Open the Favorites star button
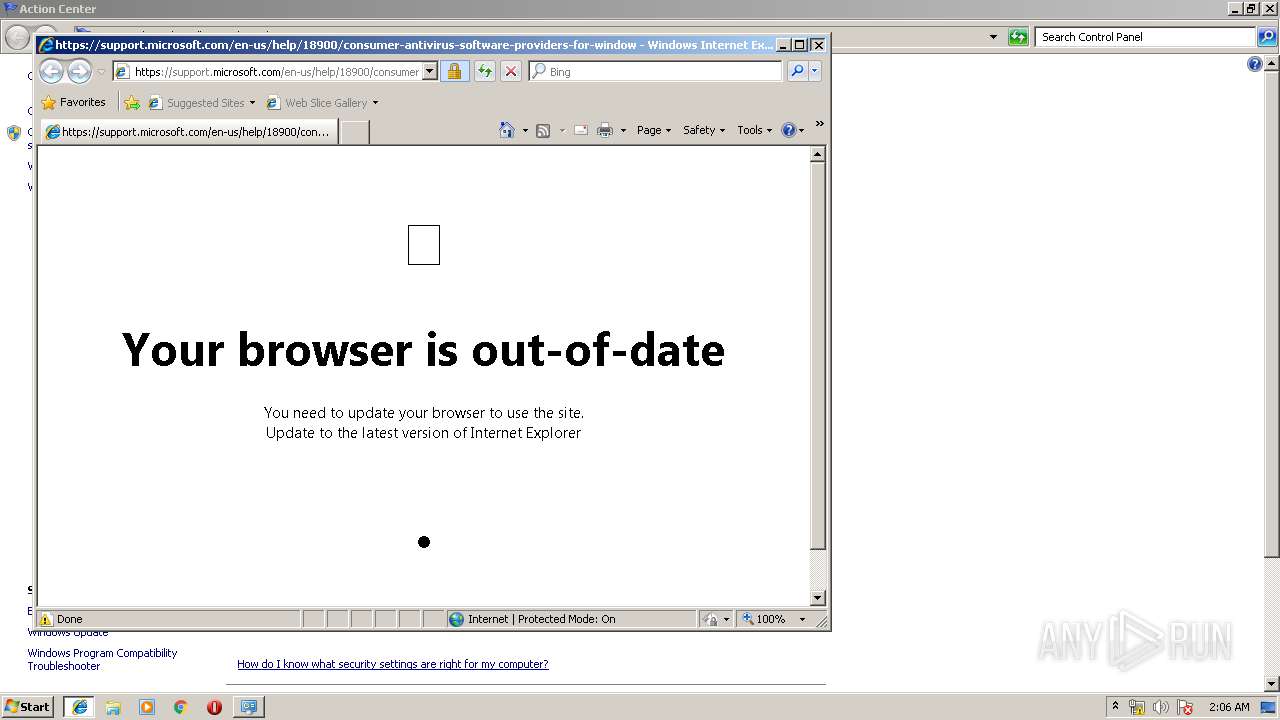This screenshot has height=720, width=1280. pos(73,102)
